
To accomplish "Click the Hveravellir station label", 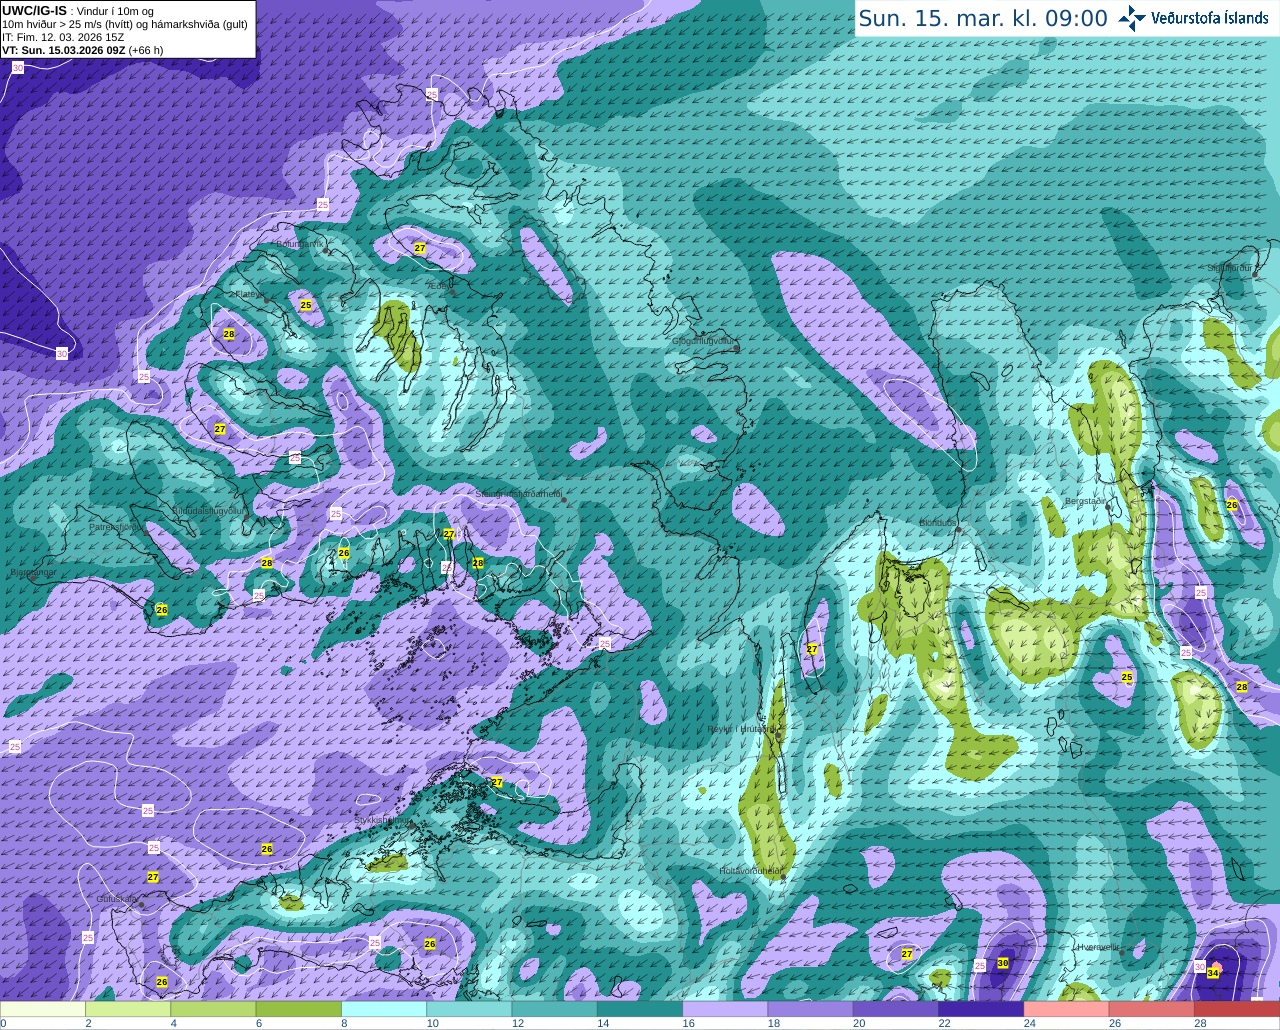I will (1097, 946).
